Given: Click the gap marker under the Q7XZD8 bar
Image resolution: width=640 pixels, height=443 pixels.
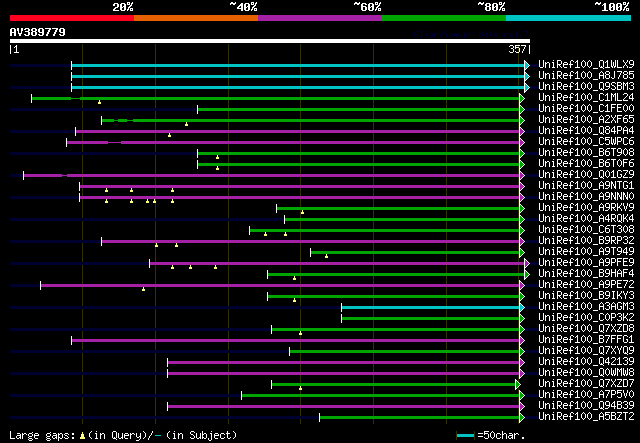Looking at the screenshot, I should 300,334.
